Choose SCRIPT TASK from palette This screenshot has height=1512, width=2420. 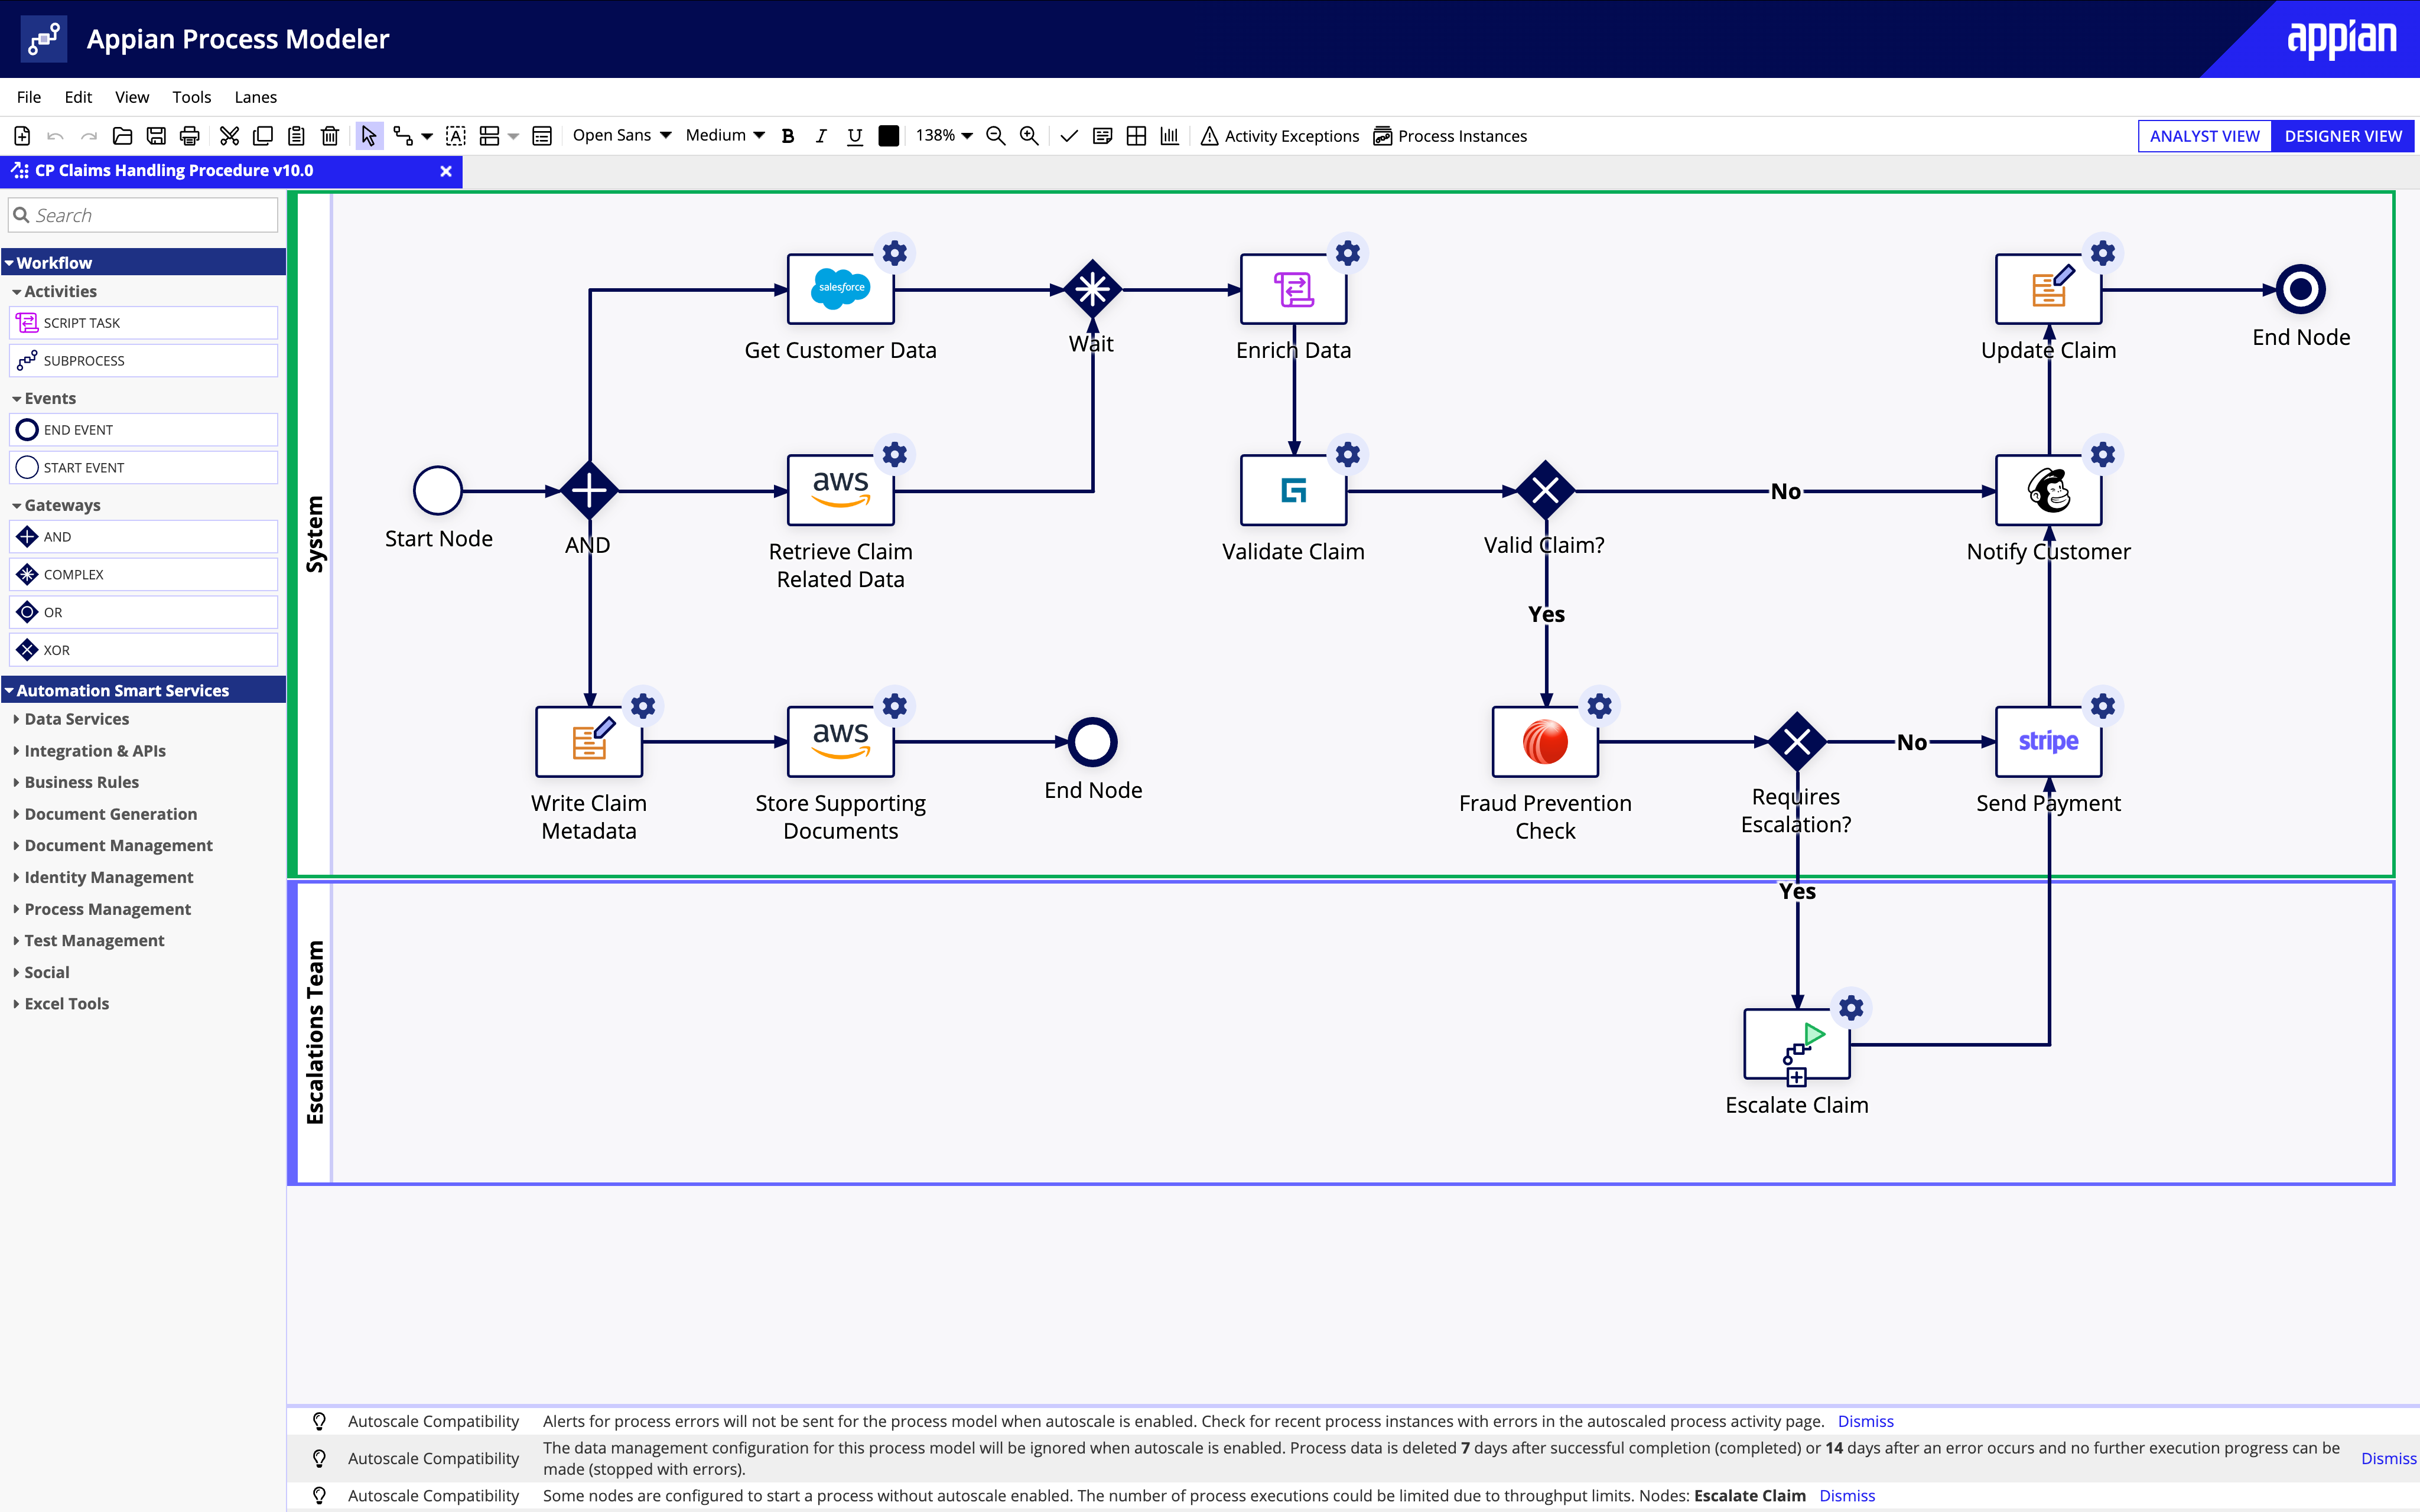144,323
